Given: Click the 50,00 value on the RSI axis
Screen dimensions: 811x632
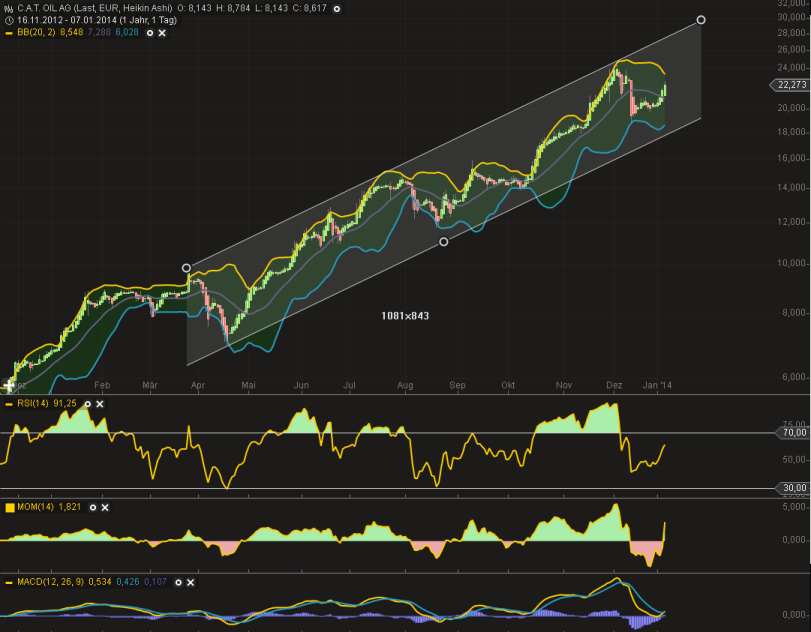Looking at the screenshot, I should point(794,460).
